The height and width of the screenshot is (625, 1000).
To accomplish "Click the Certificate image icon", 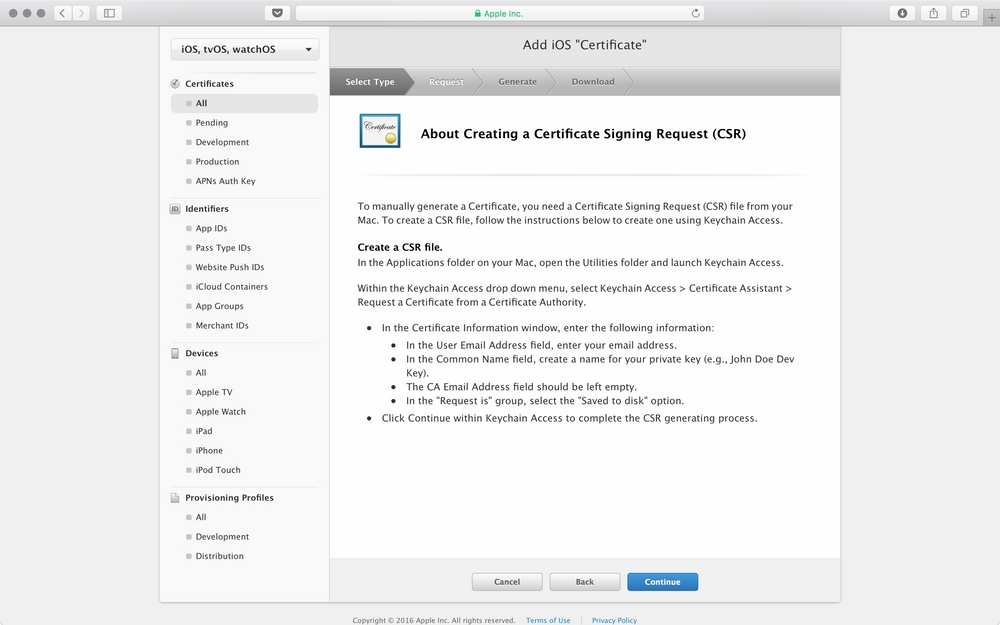I will coord(380,131).
